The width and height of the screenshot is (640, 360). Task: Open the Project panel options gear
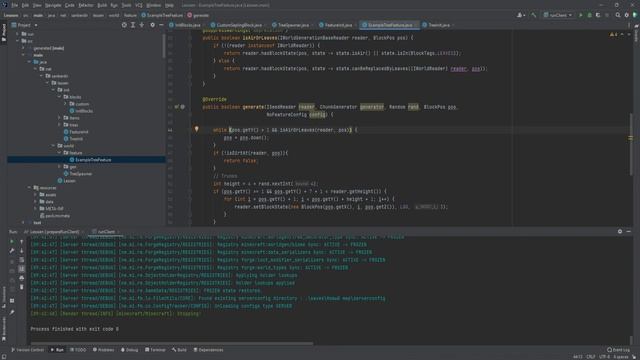click(152, 25)
